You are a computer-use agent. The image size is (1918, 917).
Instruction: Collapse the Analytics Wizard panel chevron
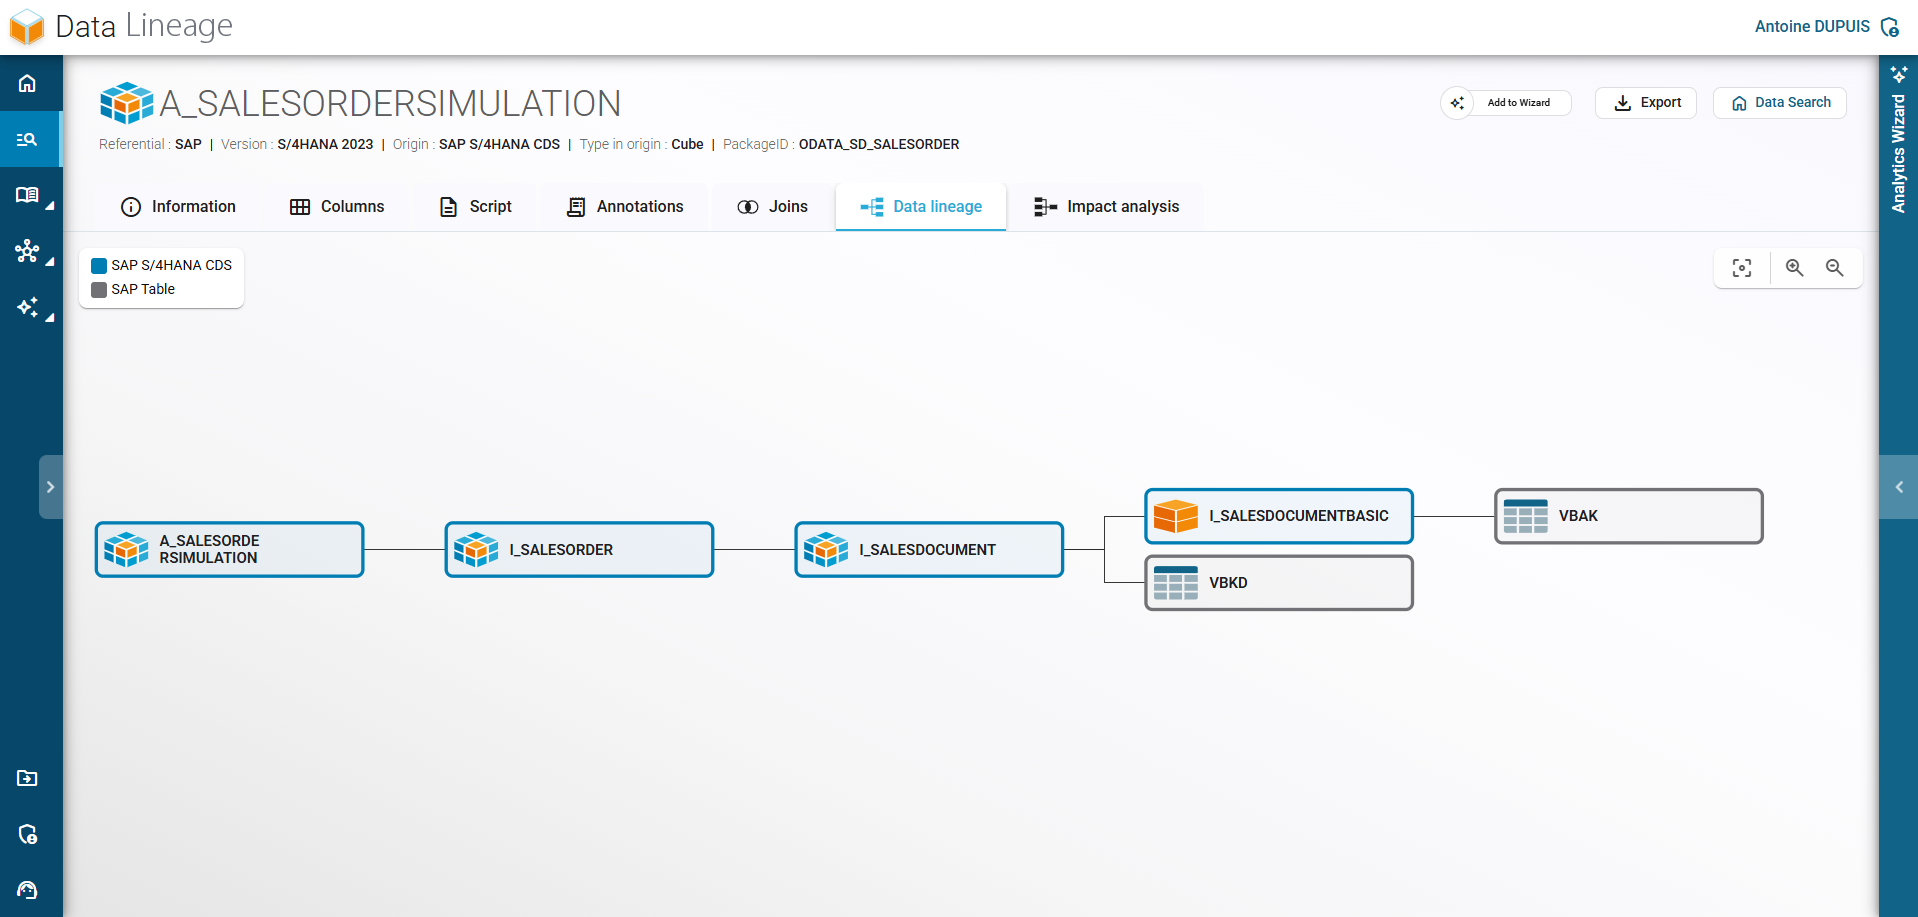(x=1898, y=487)
